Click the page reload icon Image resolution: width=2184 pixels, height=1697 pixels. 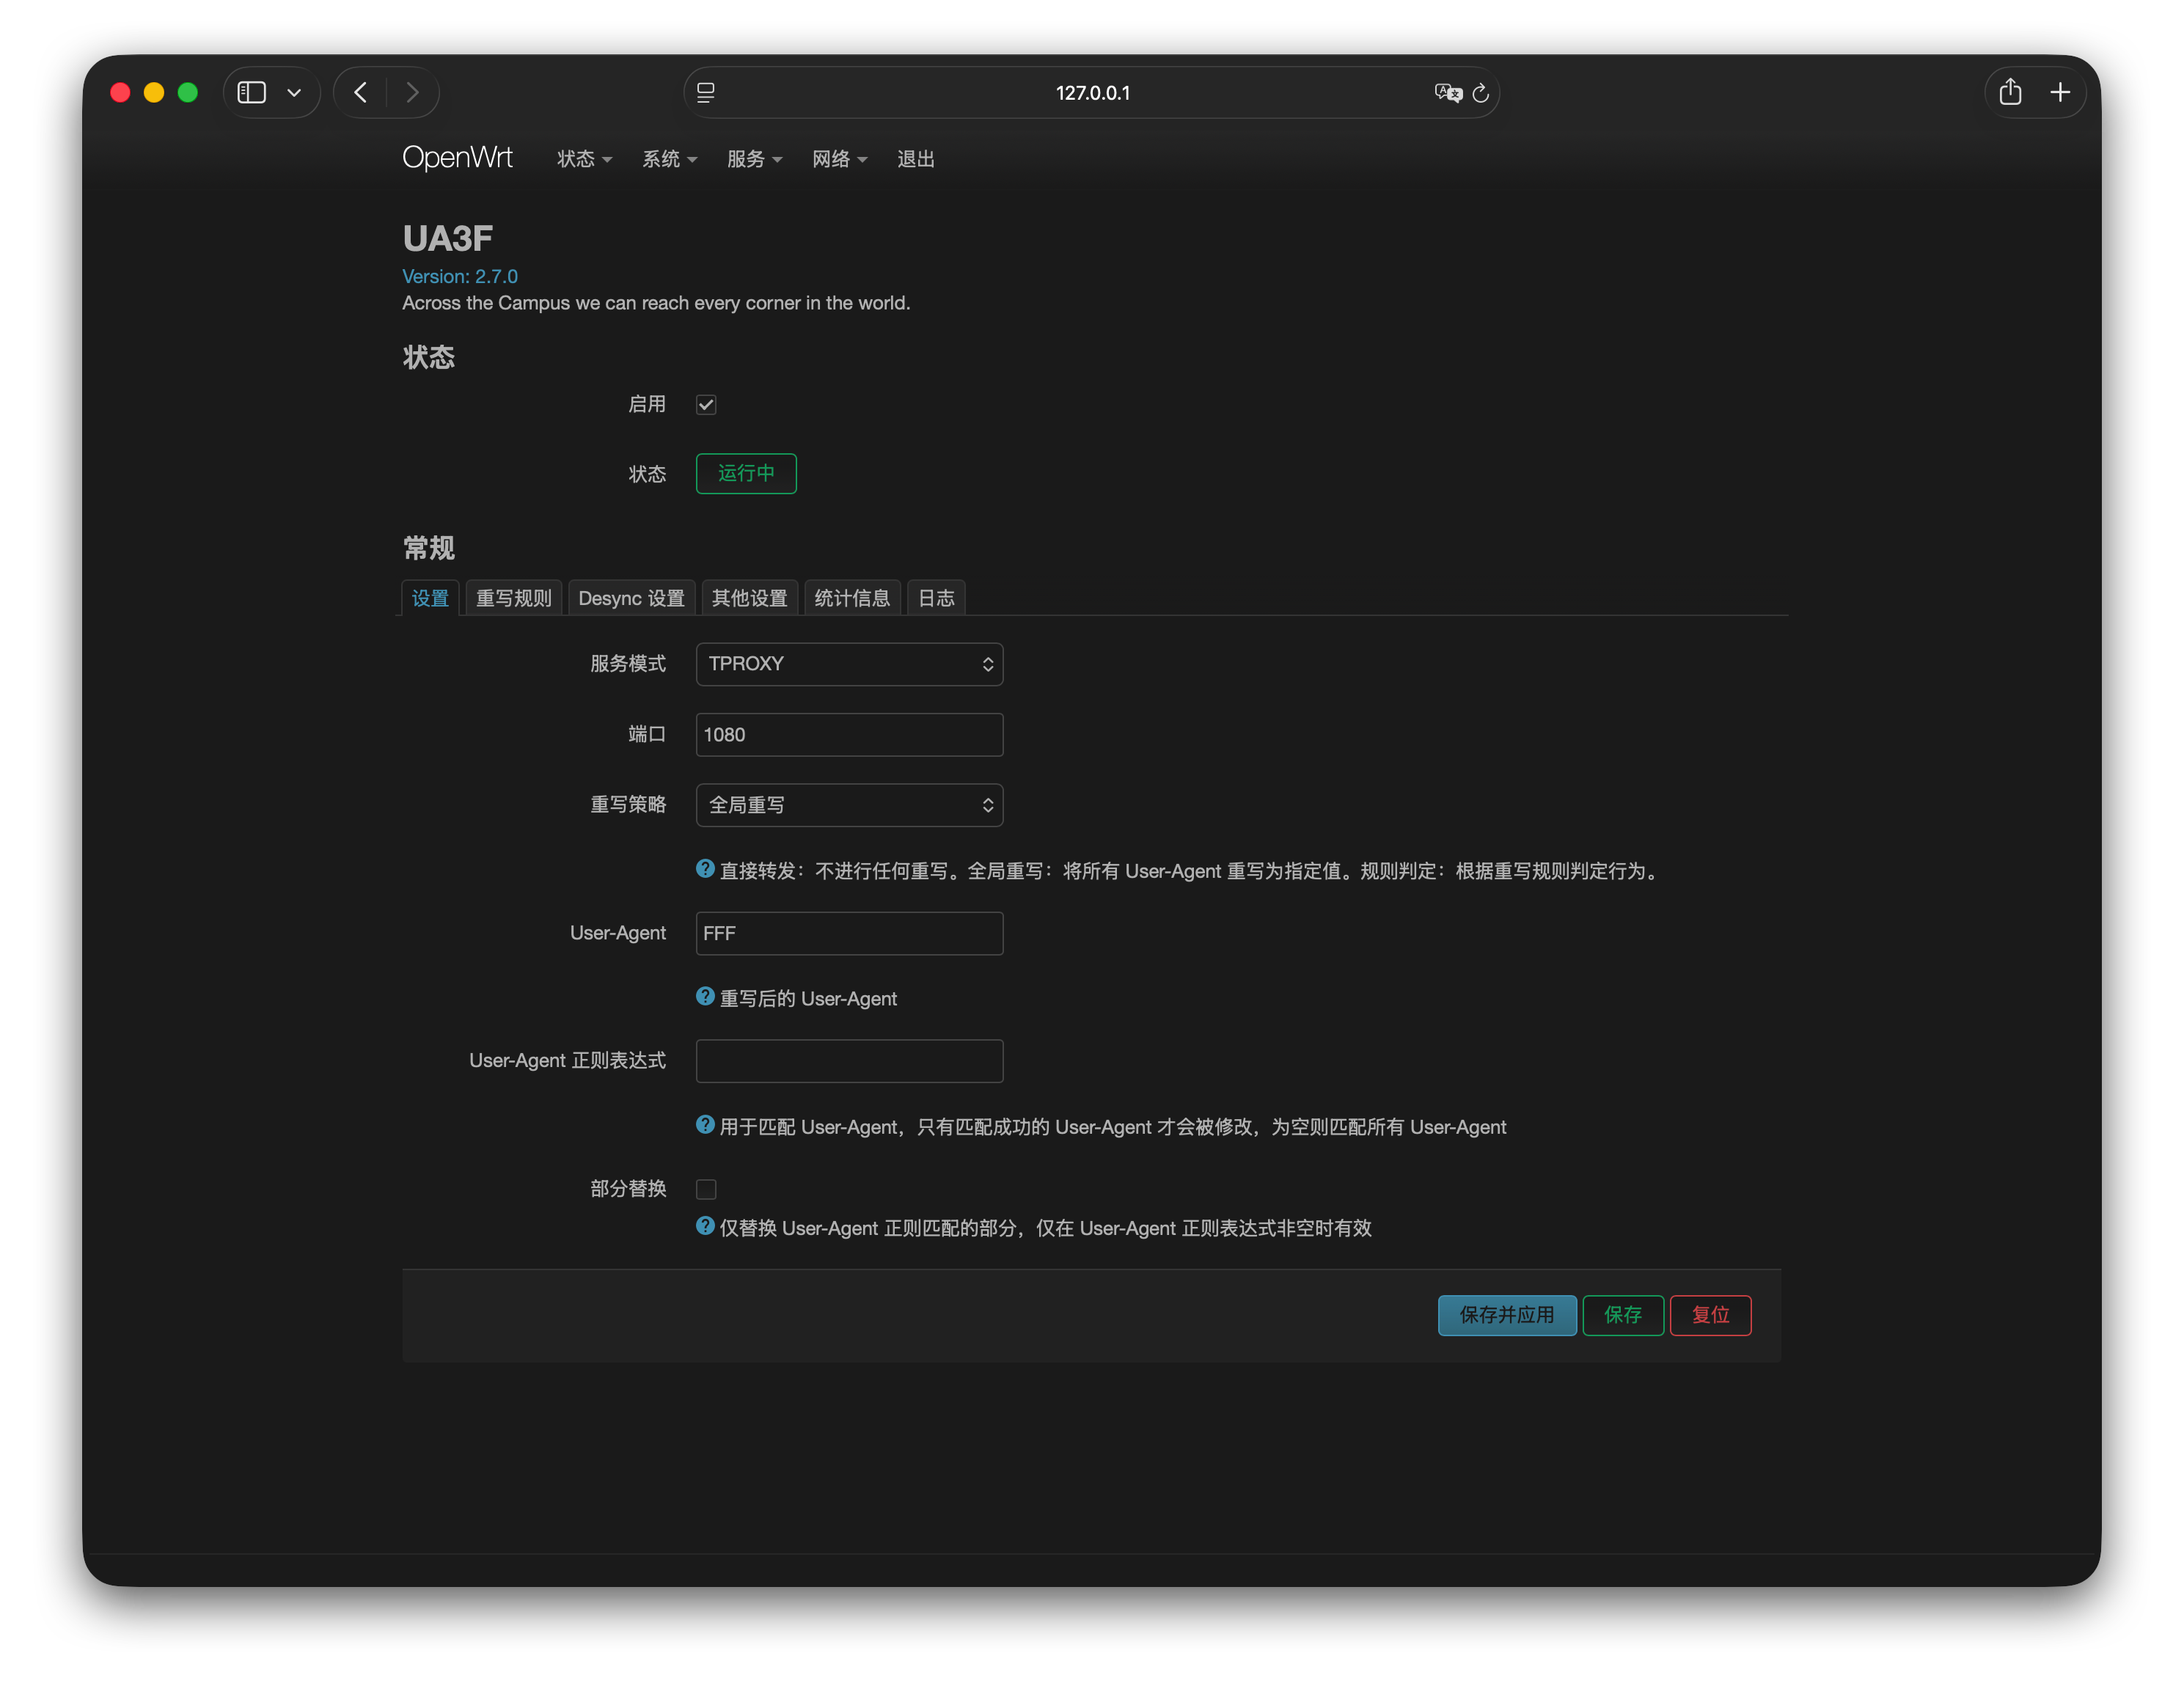[x=1481, y=93]
